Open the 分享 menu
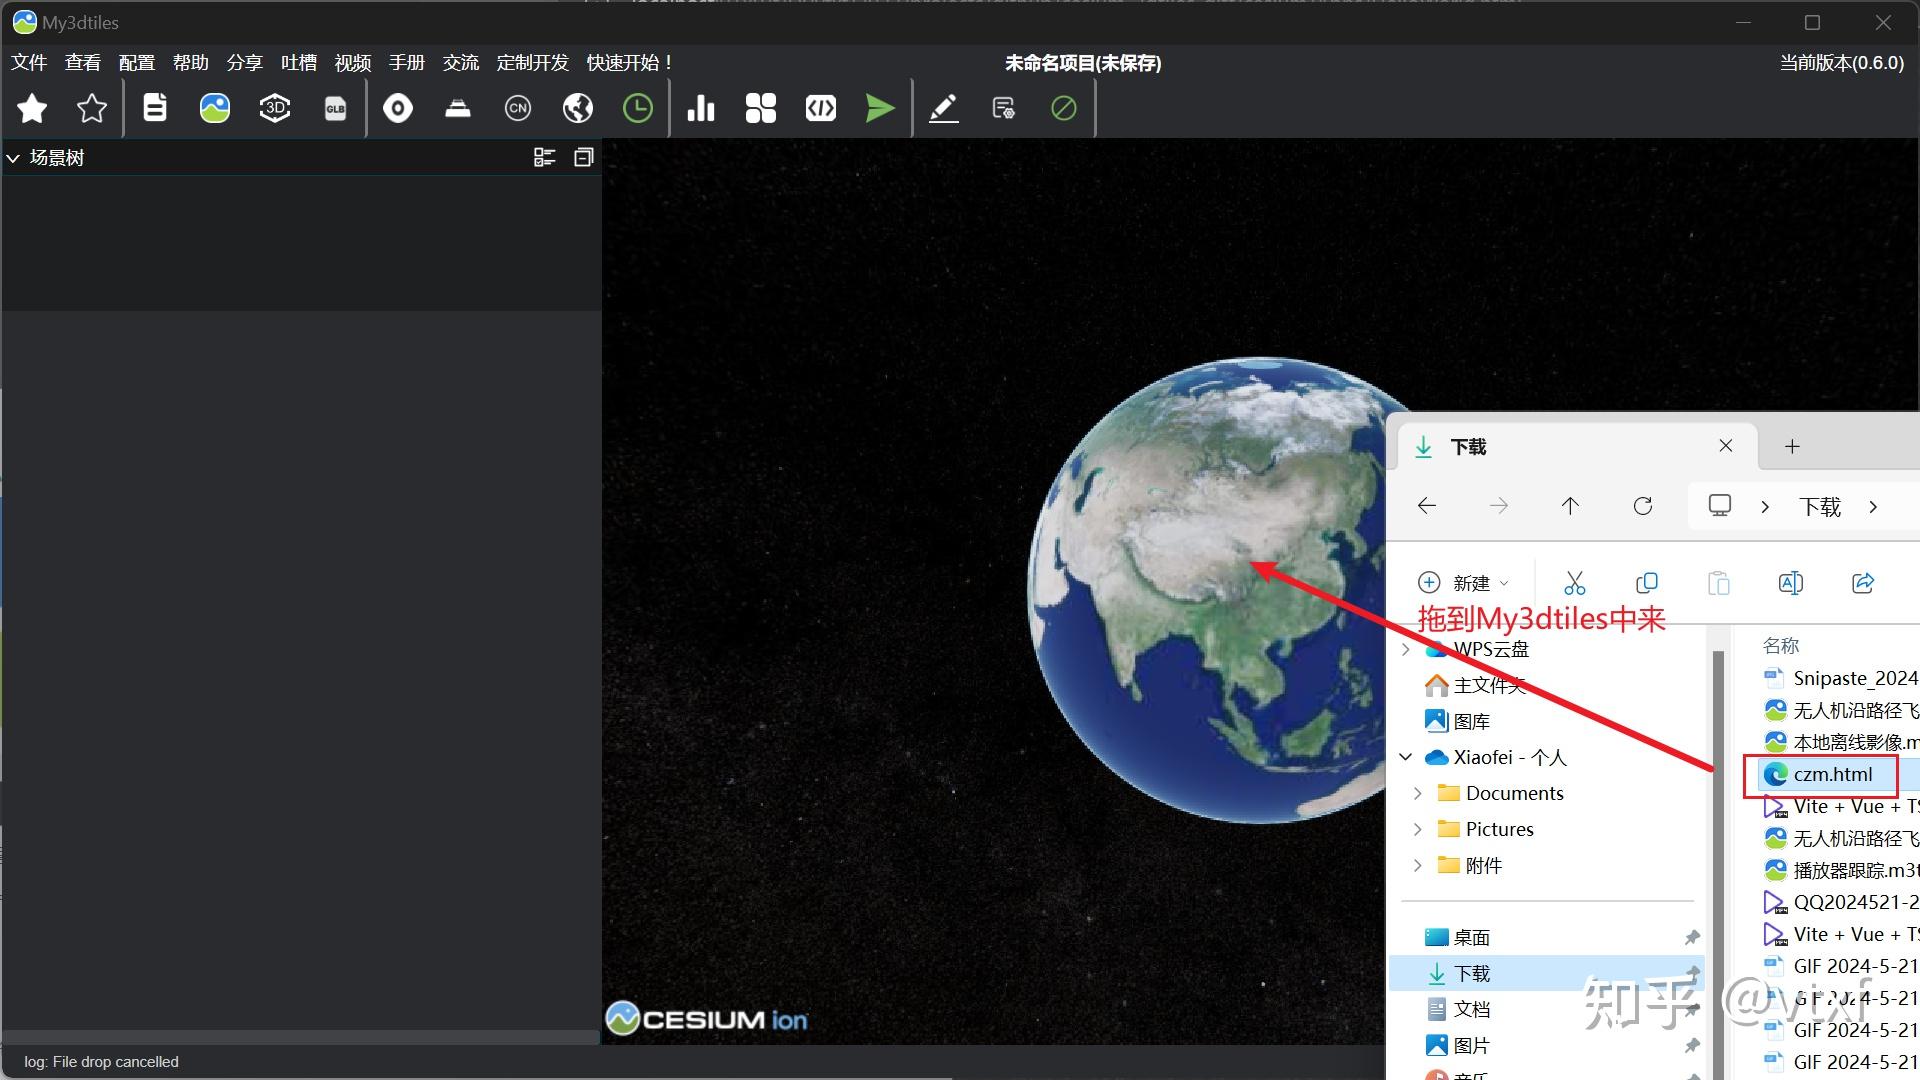Viewport: 1920px width, 1080px height. point(245,63)
